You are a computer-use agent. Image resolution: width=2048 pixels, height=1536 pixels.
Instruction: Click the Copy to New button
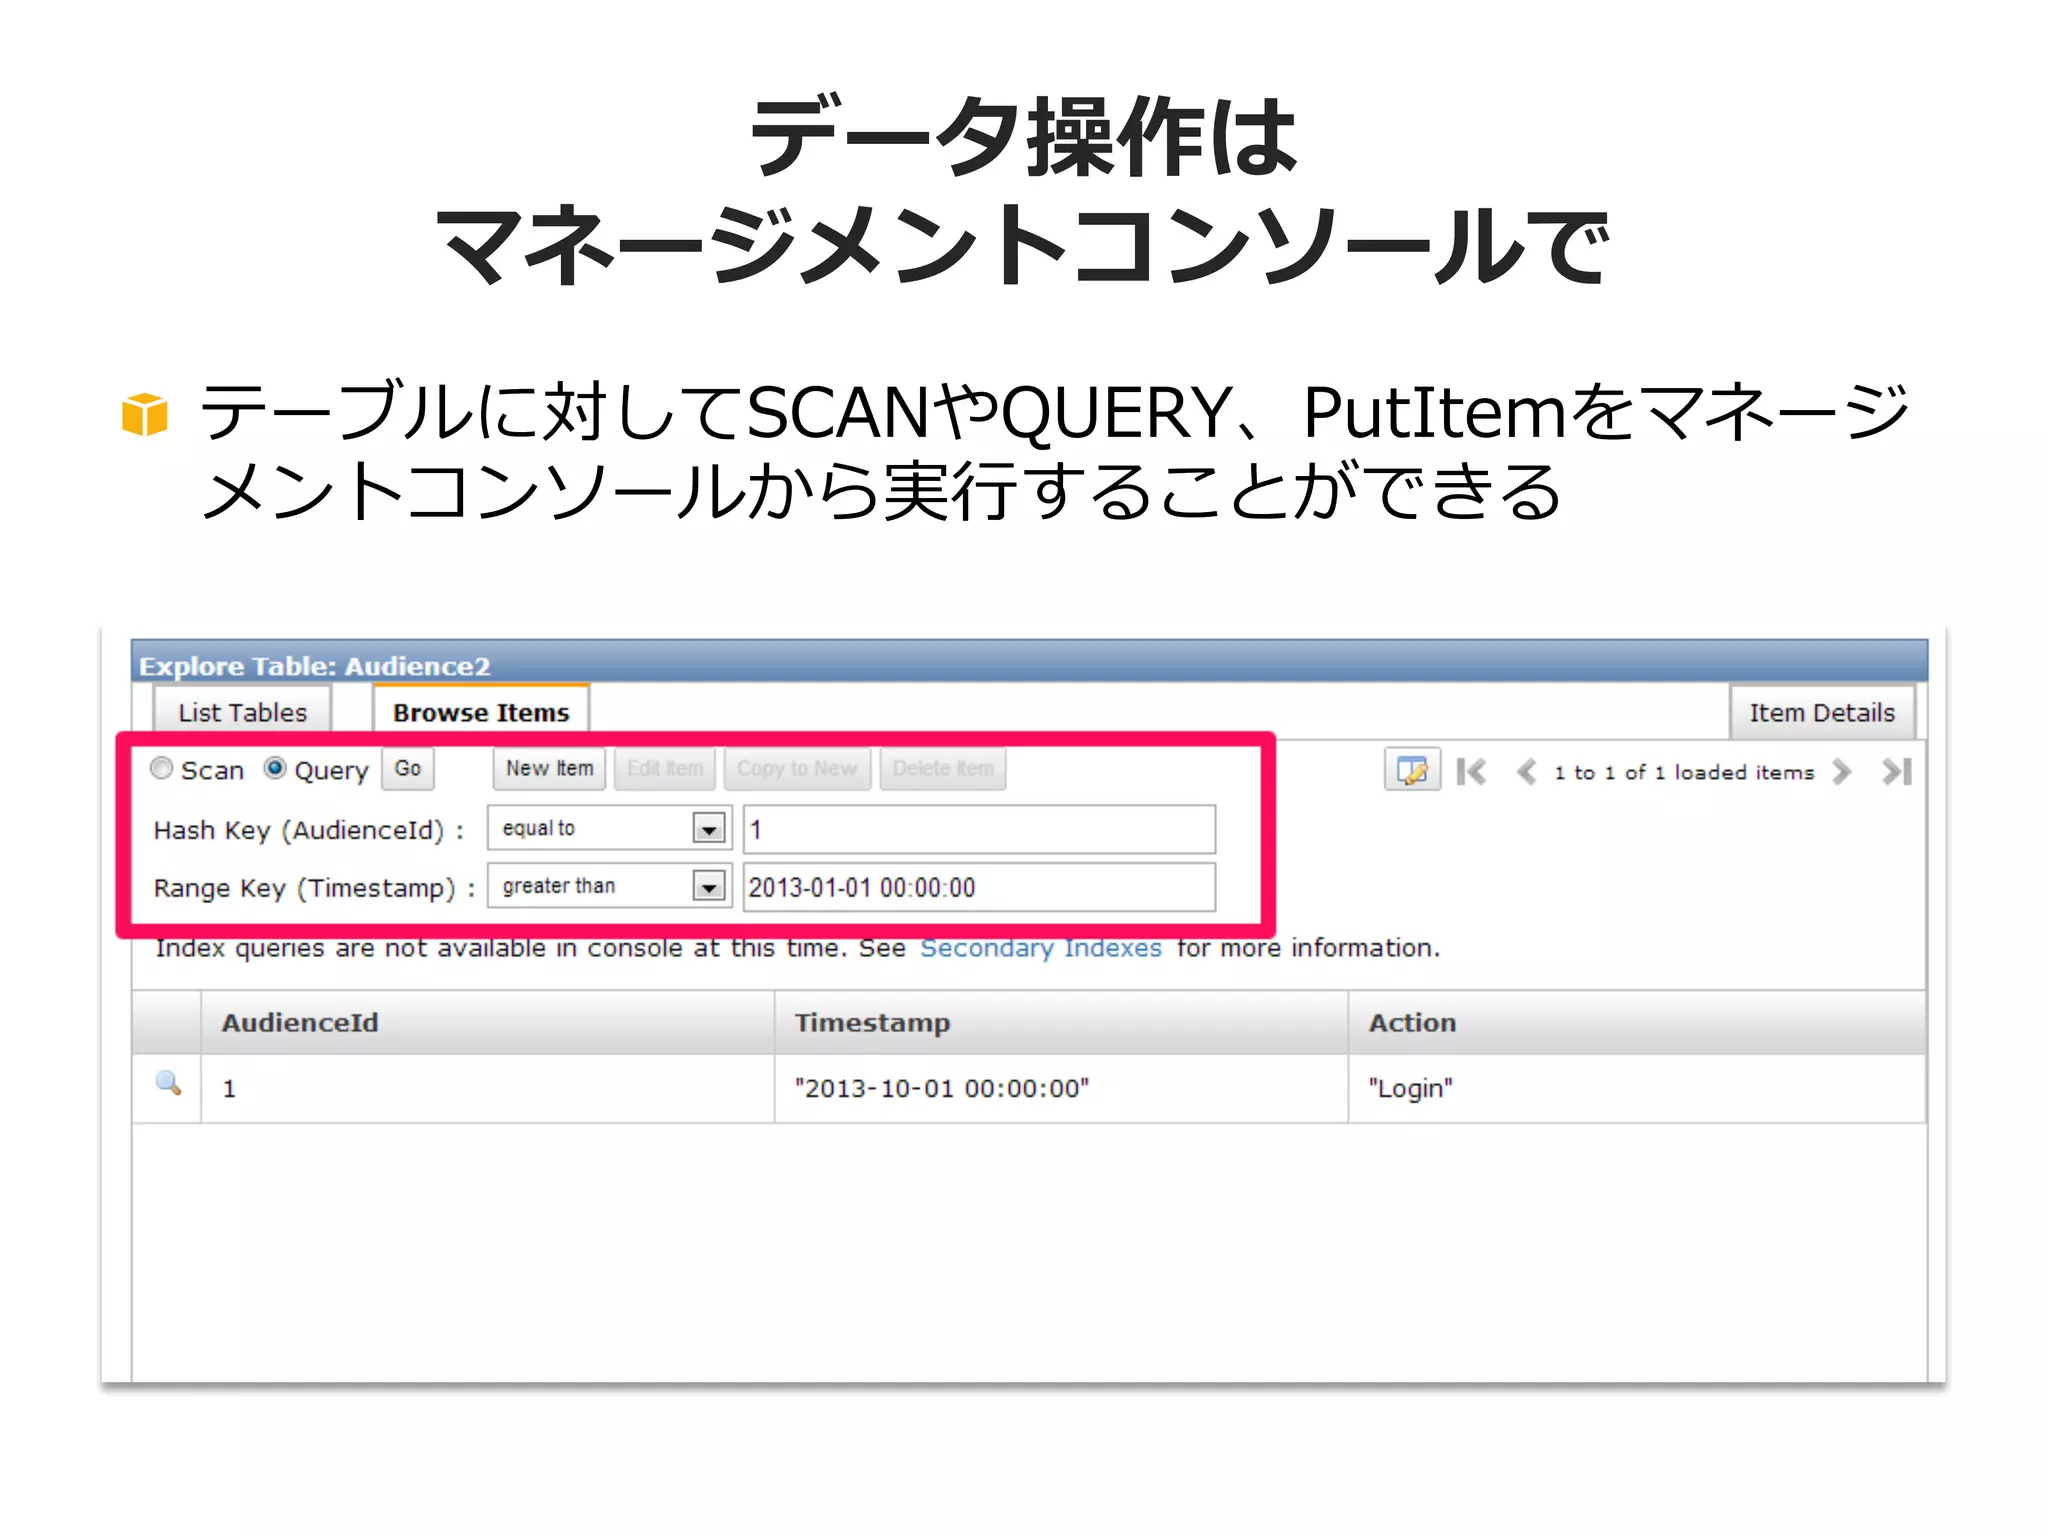click(x=797, y=769)
